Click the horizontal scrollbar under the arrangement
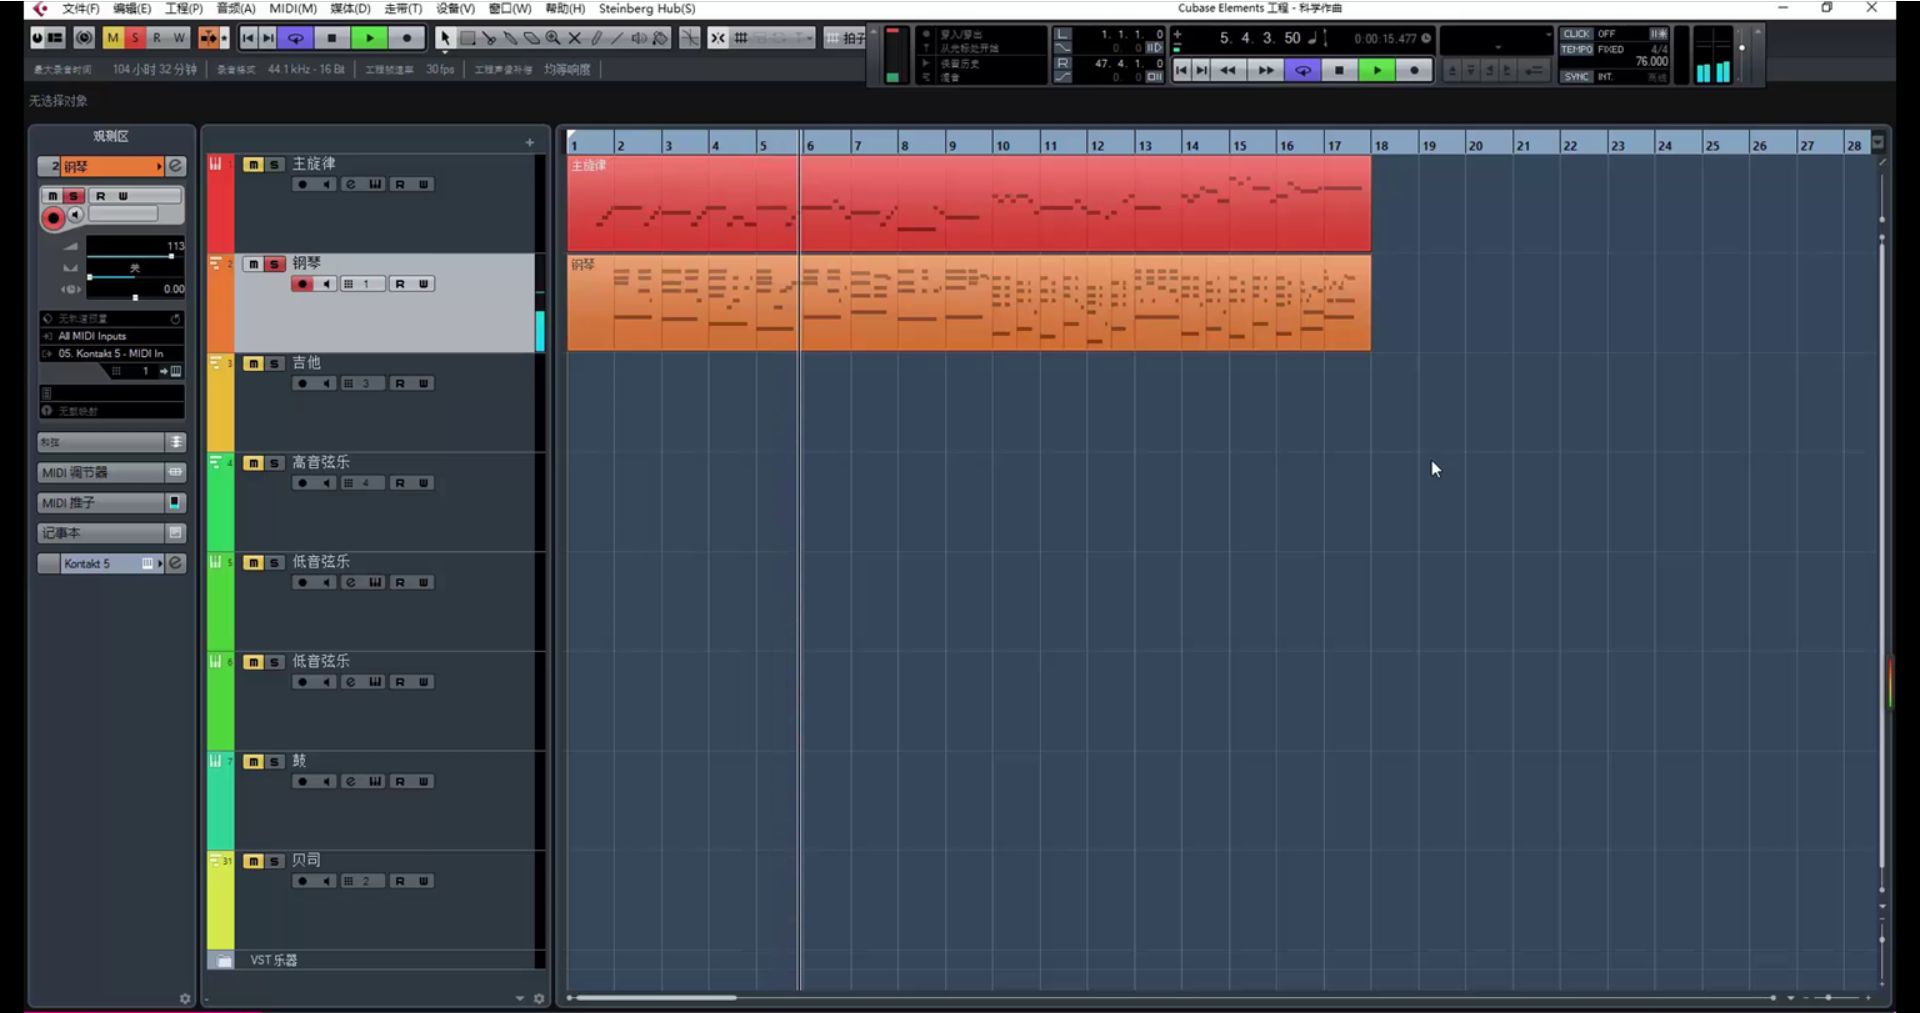1920x1013 pixels. 655,998
